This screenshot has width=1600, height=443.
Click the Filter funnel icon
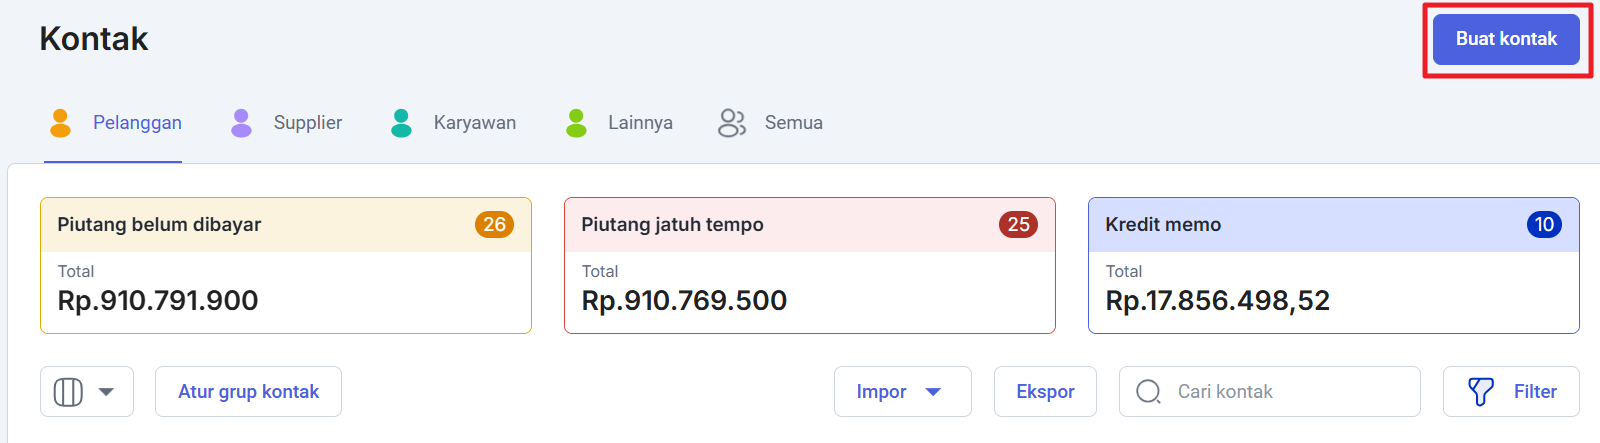[1481, 392]
